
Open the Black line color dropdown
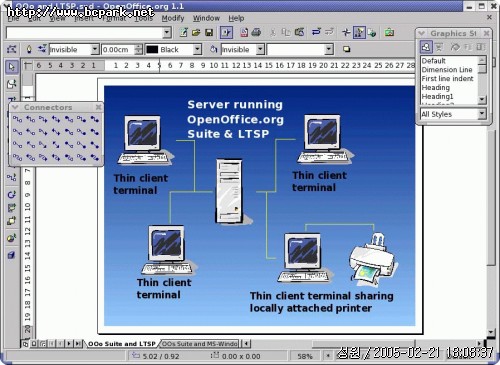pyautogui.click(x=197, y=49)
